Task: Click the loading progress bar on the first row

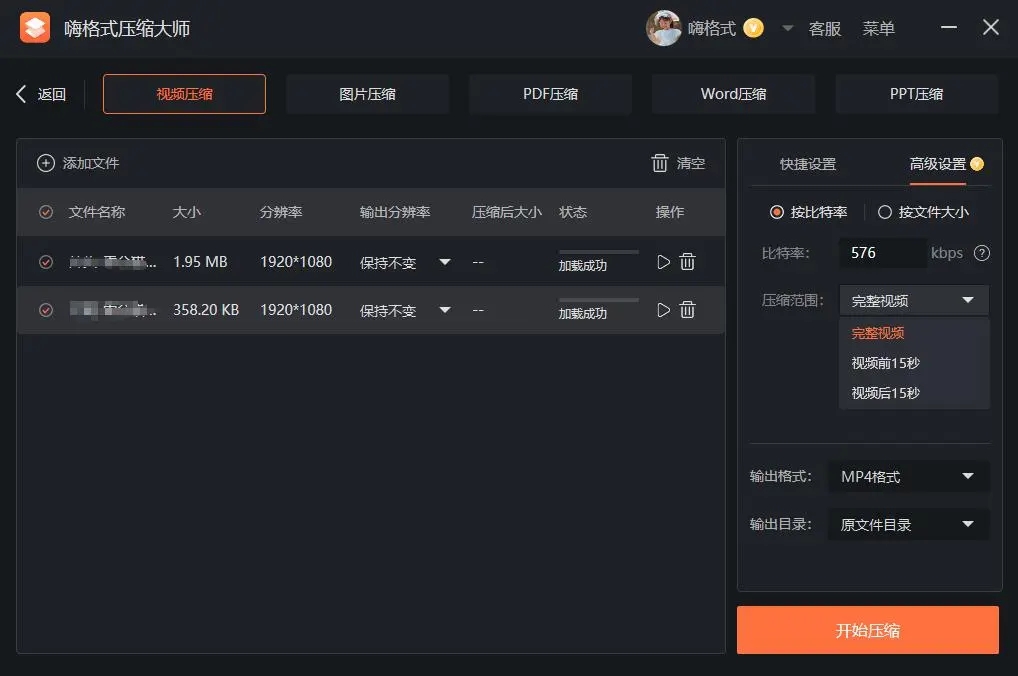Action: [x=597, y=254]
